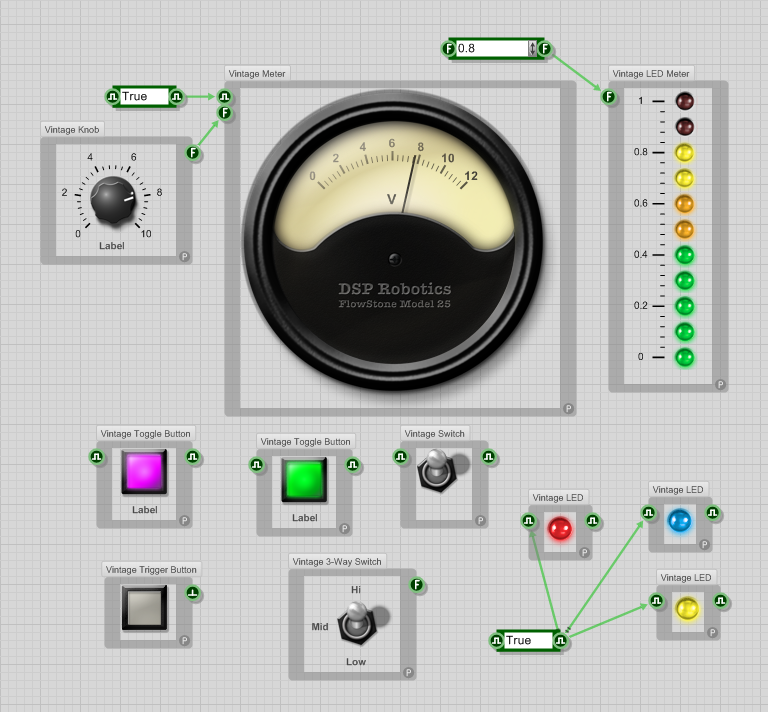Click the red Vintage LED
This screenshot has height=712, width=768.
click(x=559, y=528)
